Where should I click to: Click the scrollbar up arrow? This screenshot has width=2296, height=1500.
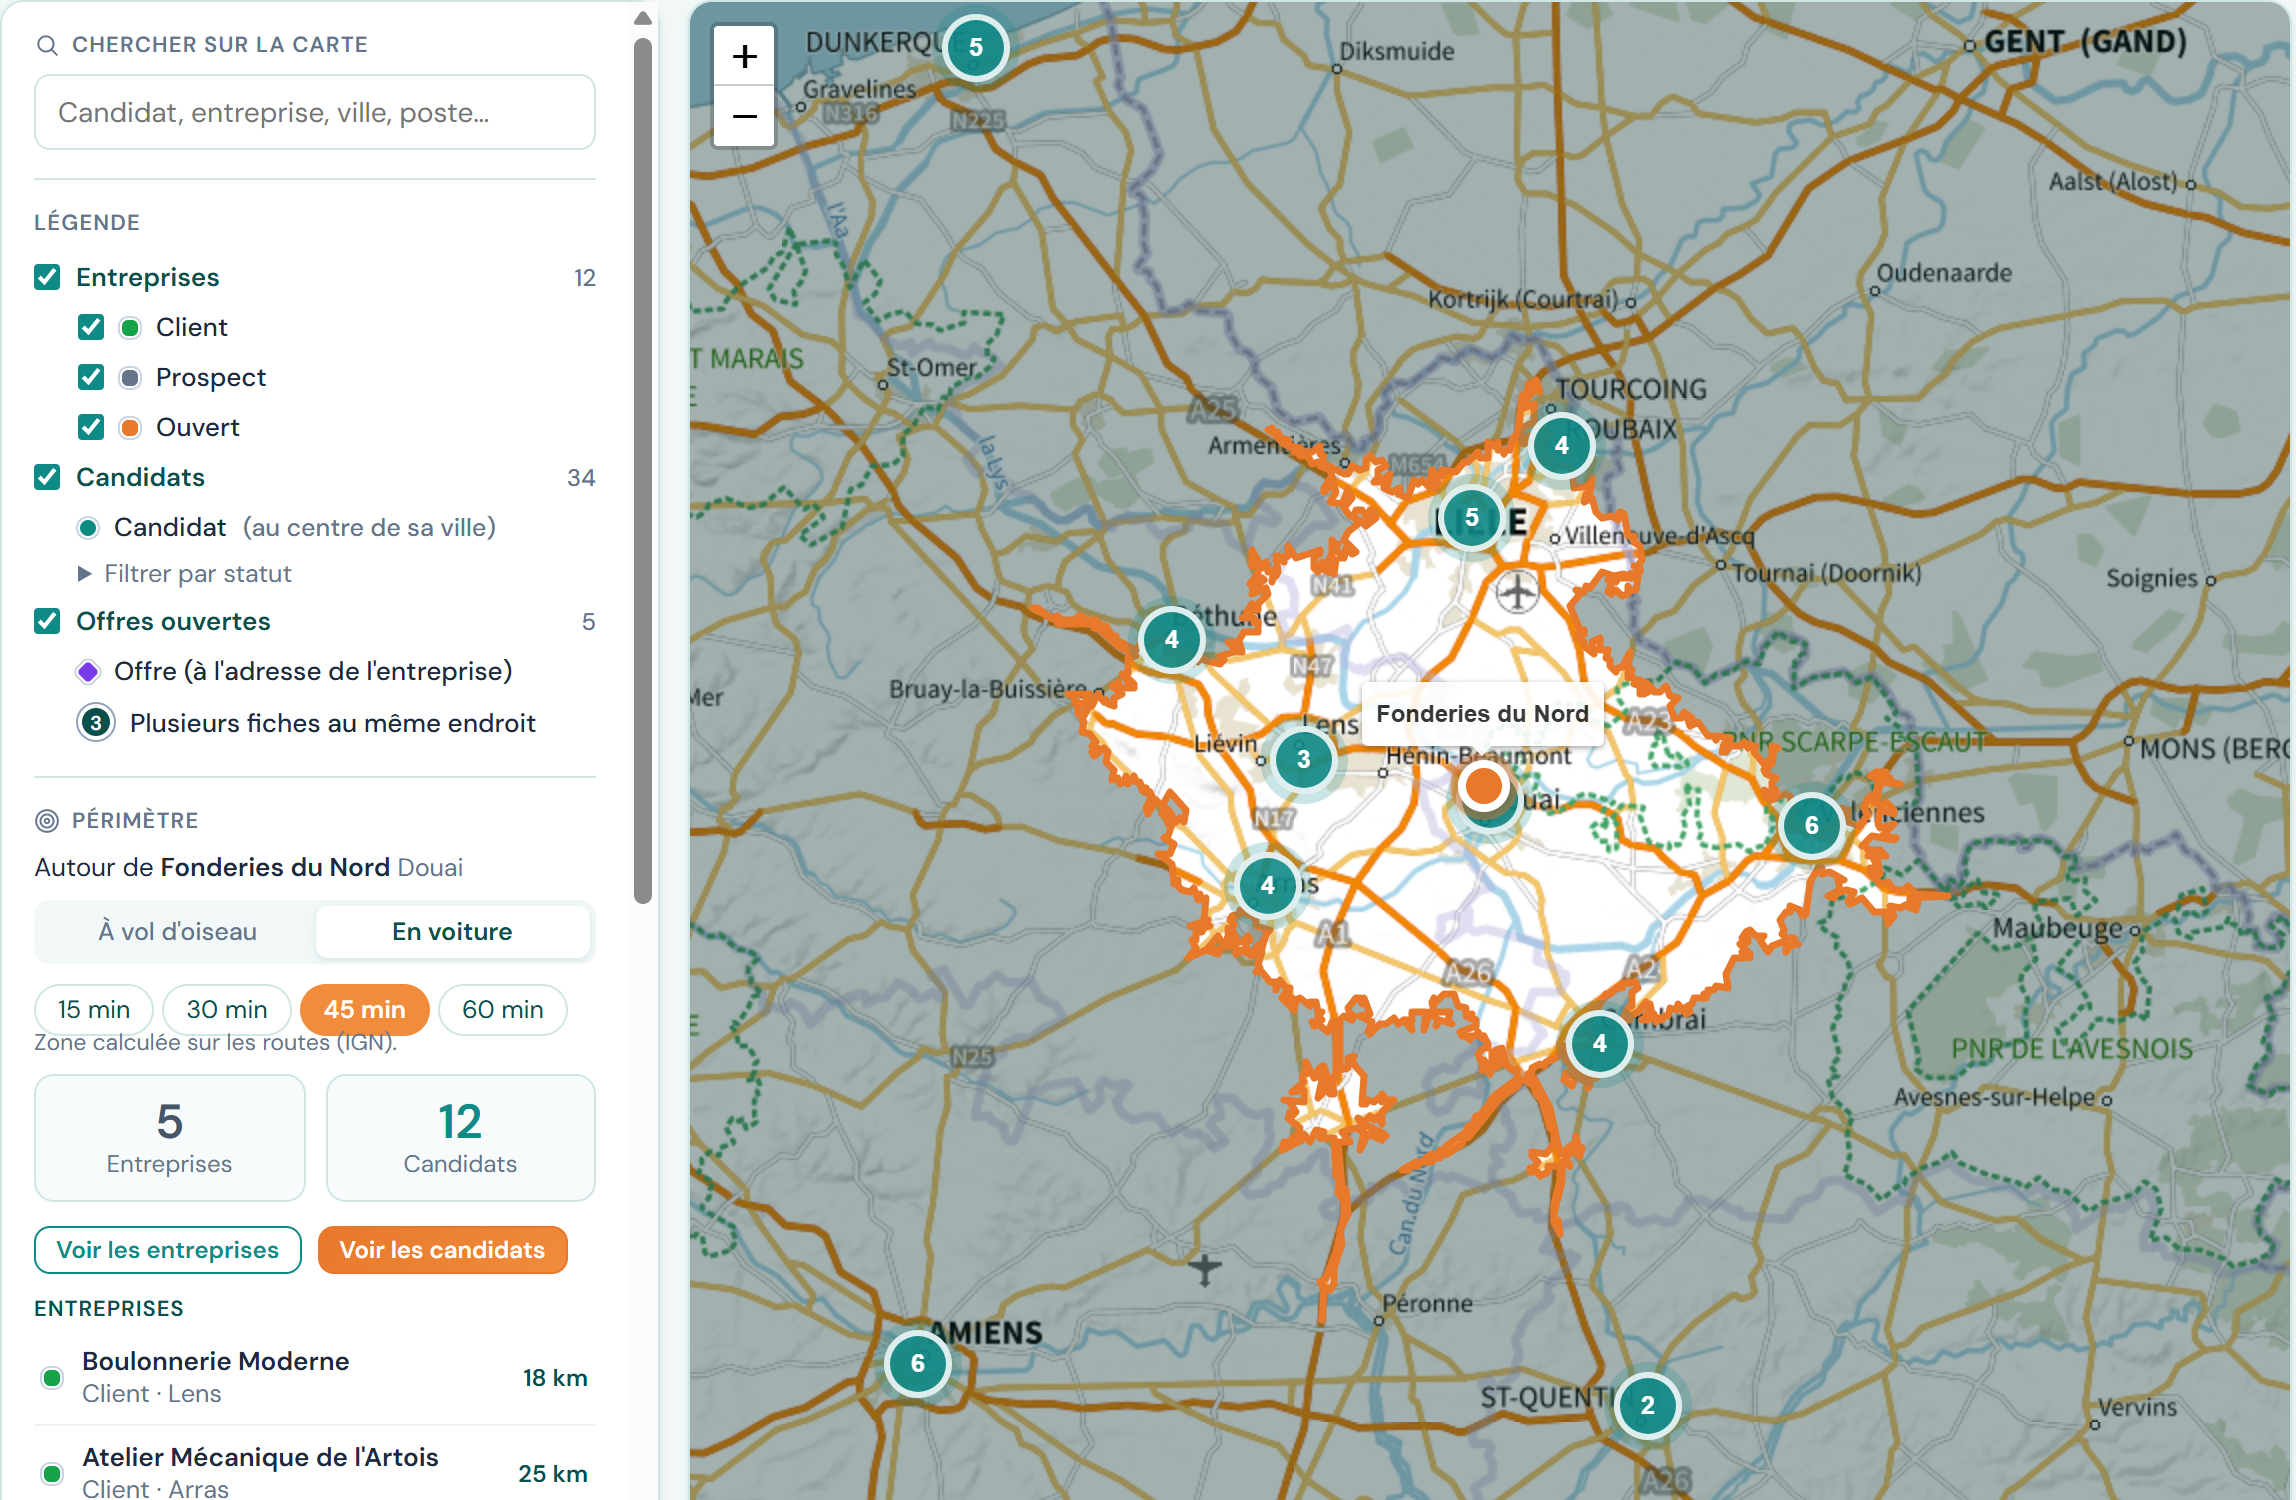[643, 18]
